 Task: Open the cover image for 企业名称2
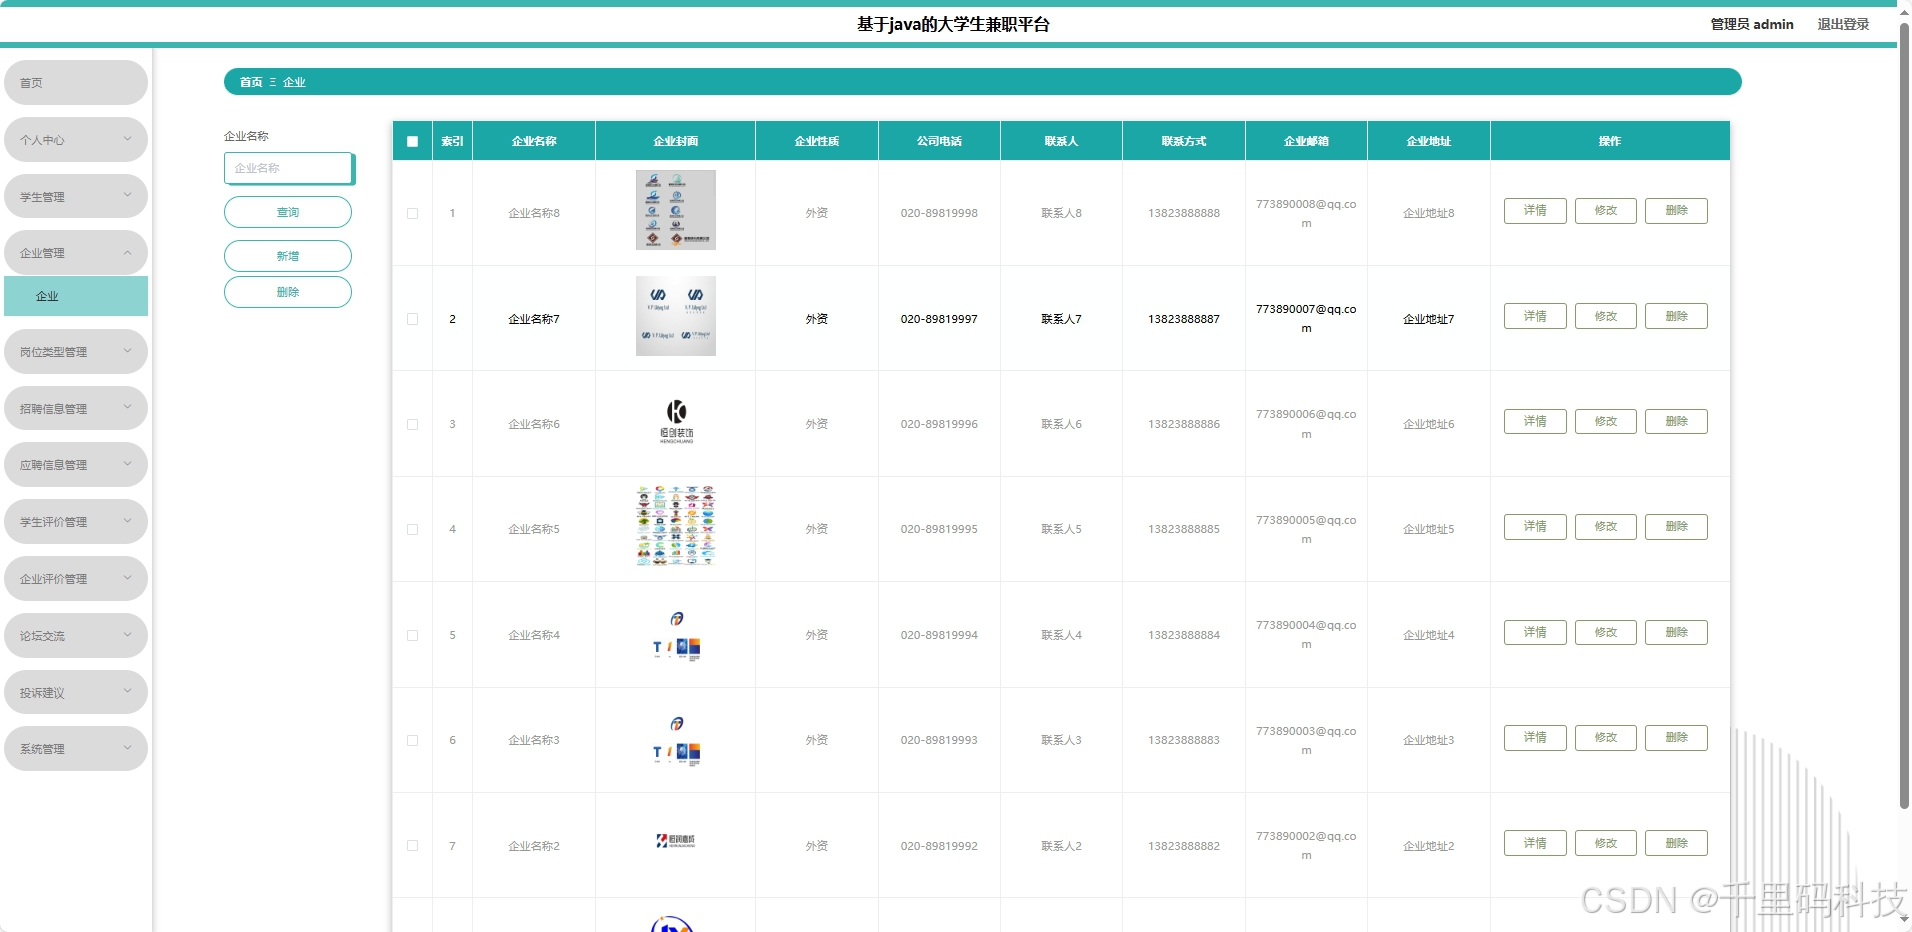pyautogui.click(x=675, y=843)
